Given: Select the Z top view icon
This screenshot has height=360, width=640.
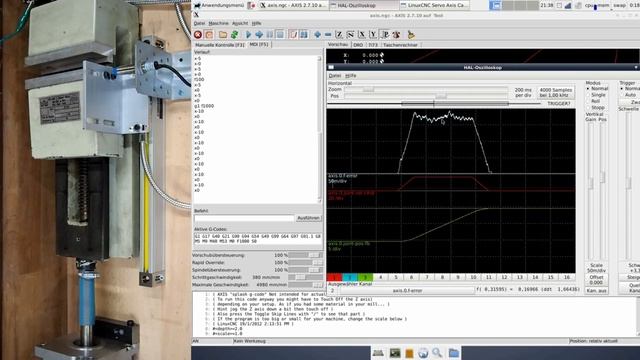Looking at the screenshot, I should [339, 35].
